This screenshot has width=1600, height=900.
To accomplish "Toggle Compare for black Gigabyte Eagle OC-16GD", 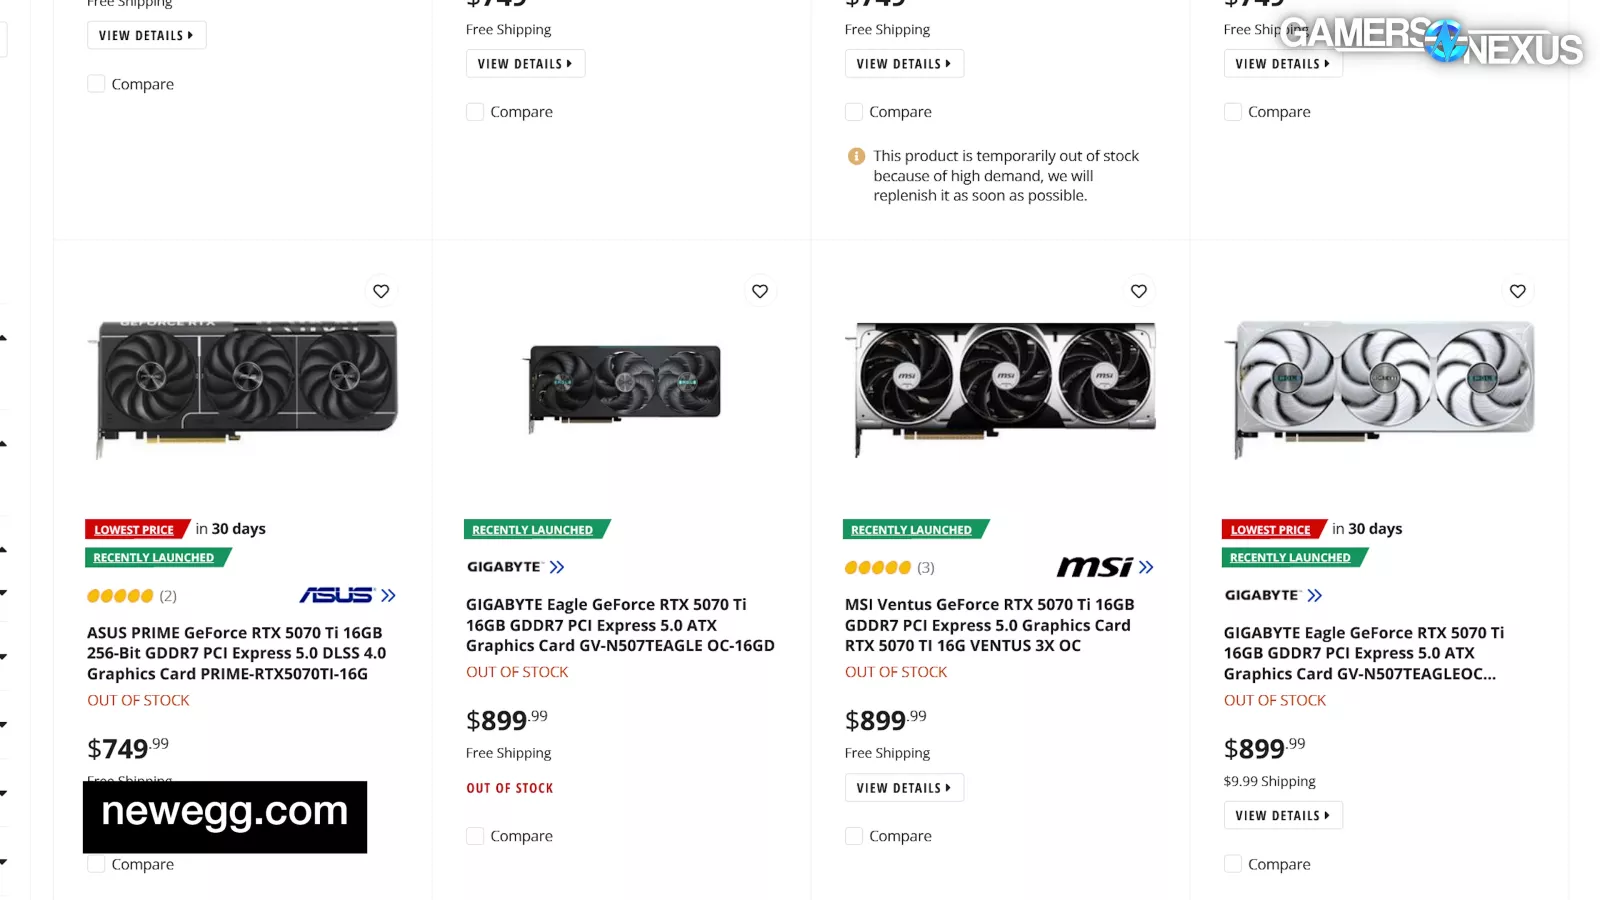I will point(475,836).
